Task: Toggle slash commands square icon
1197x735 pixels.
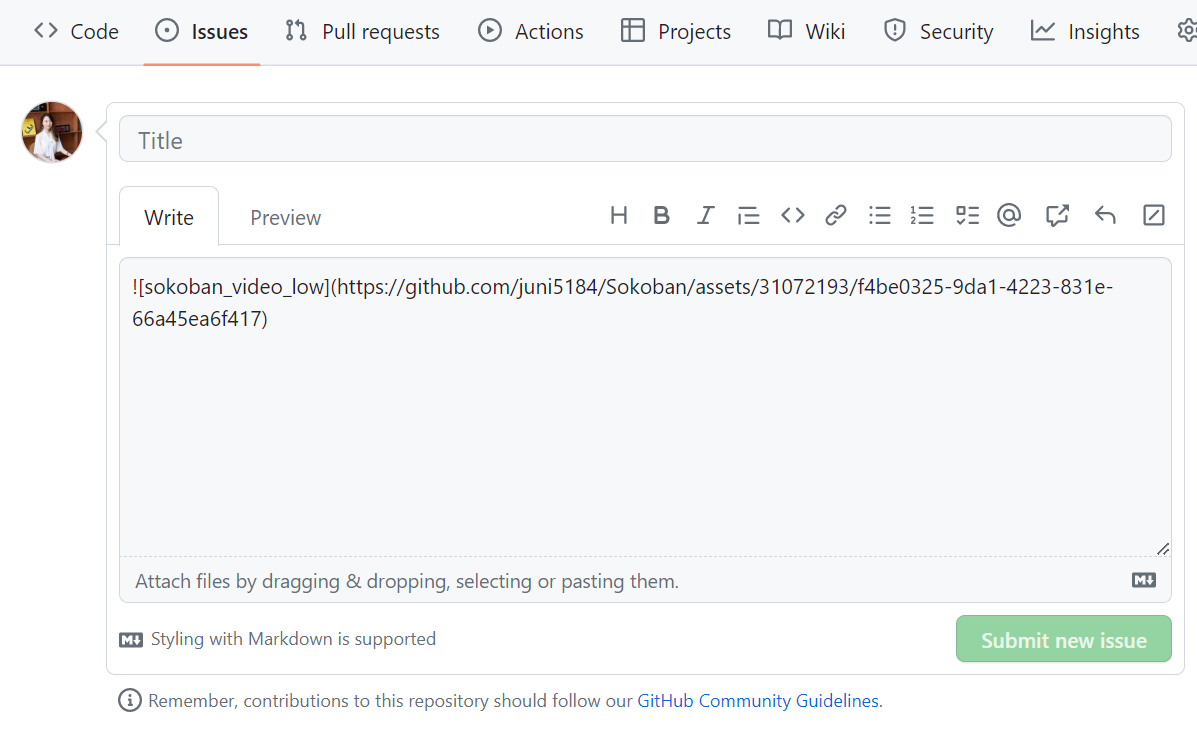Action: point(1153,216)
